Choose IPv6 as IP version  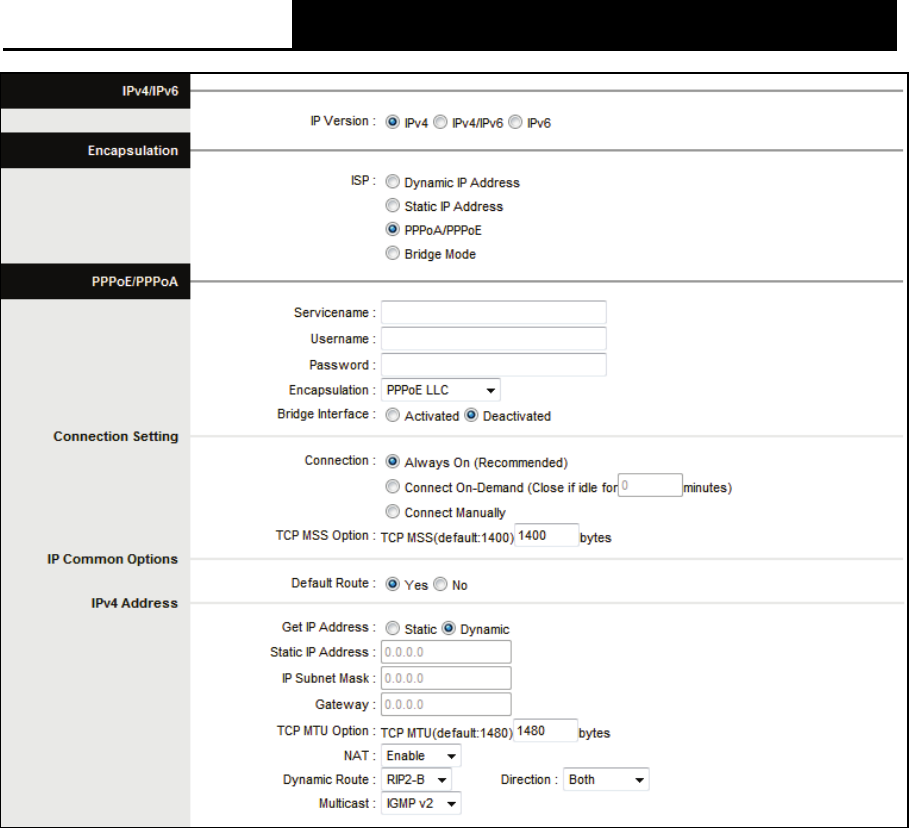click(x=515, y=122)
